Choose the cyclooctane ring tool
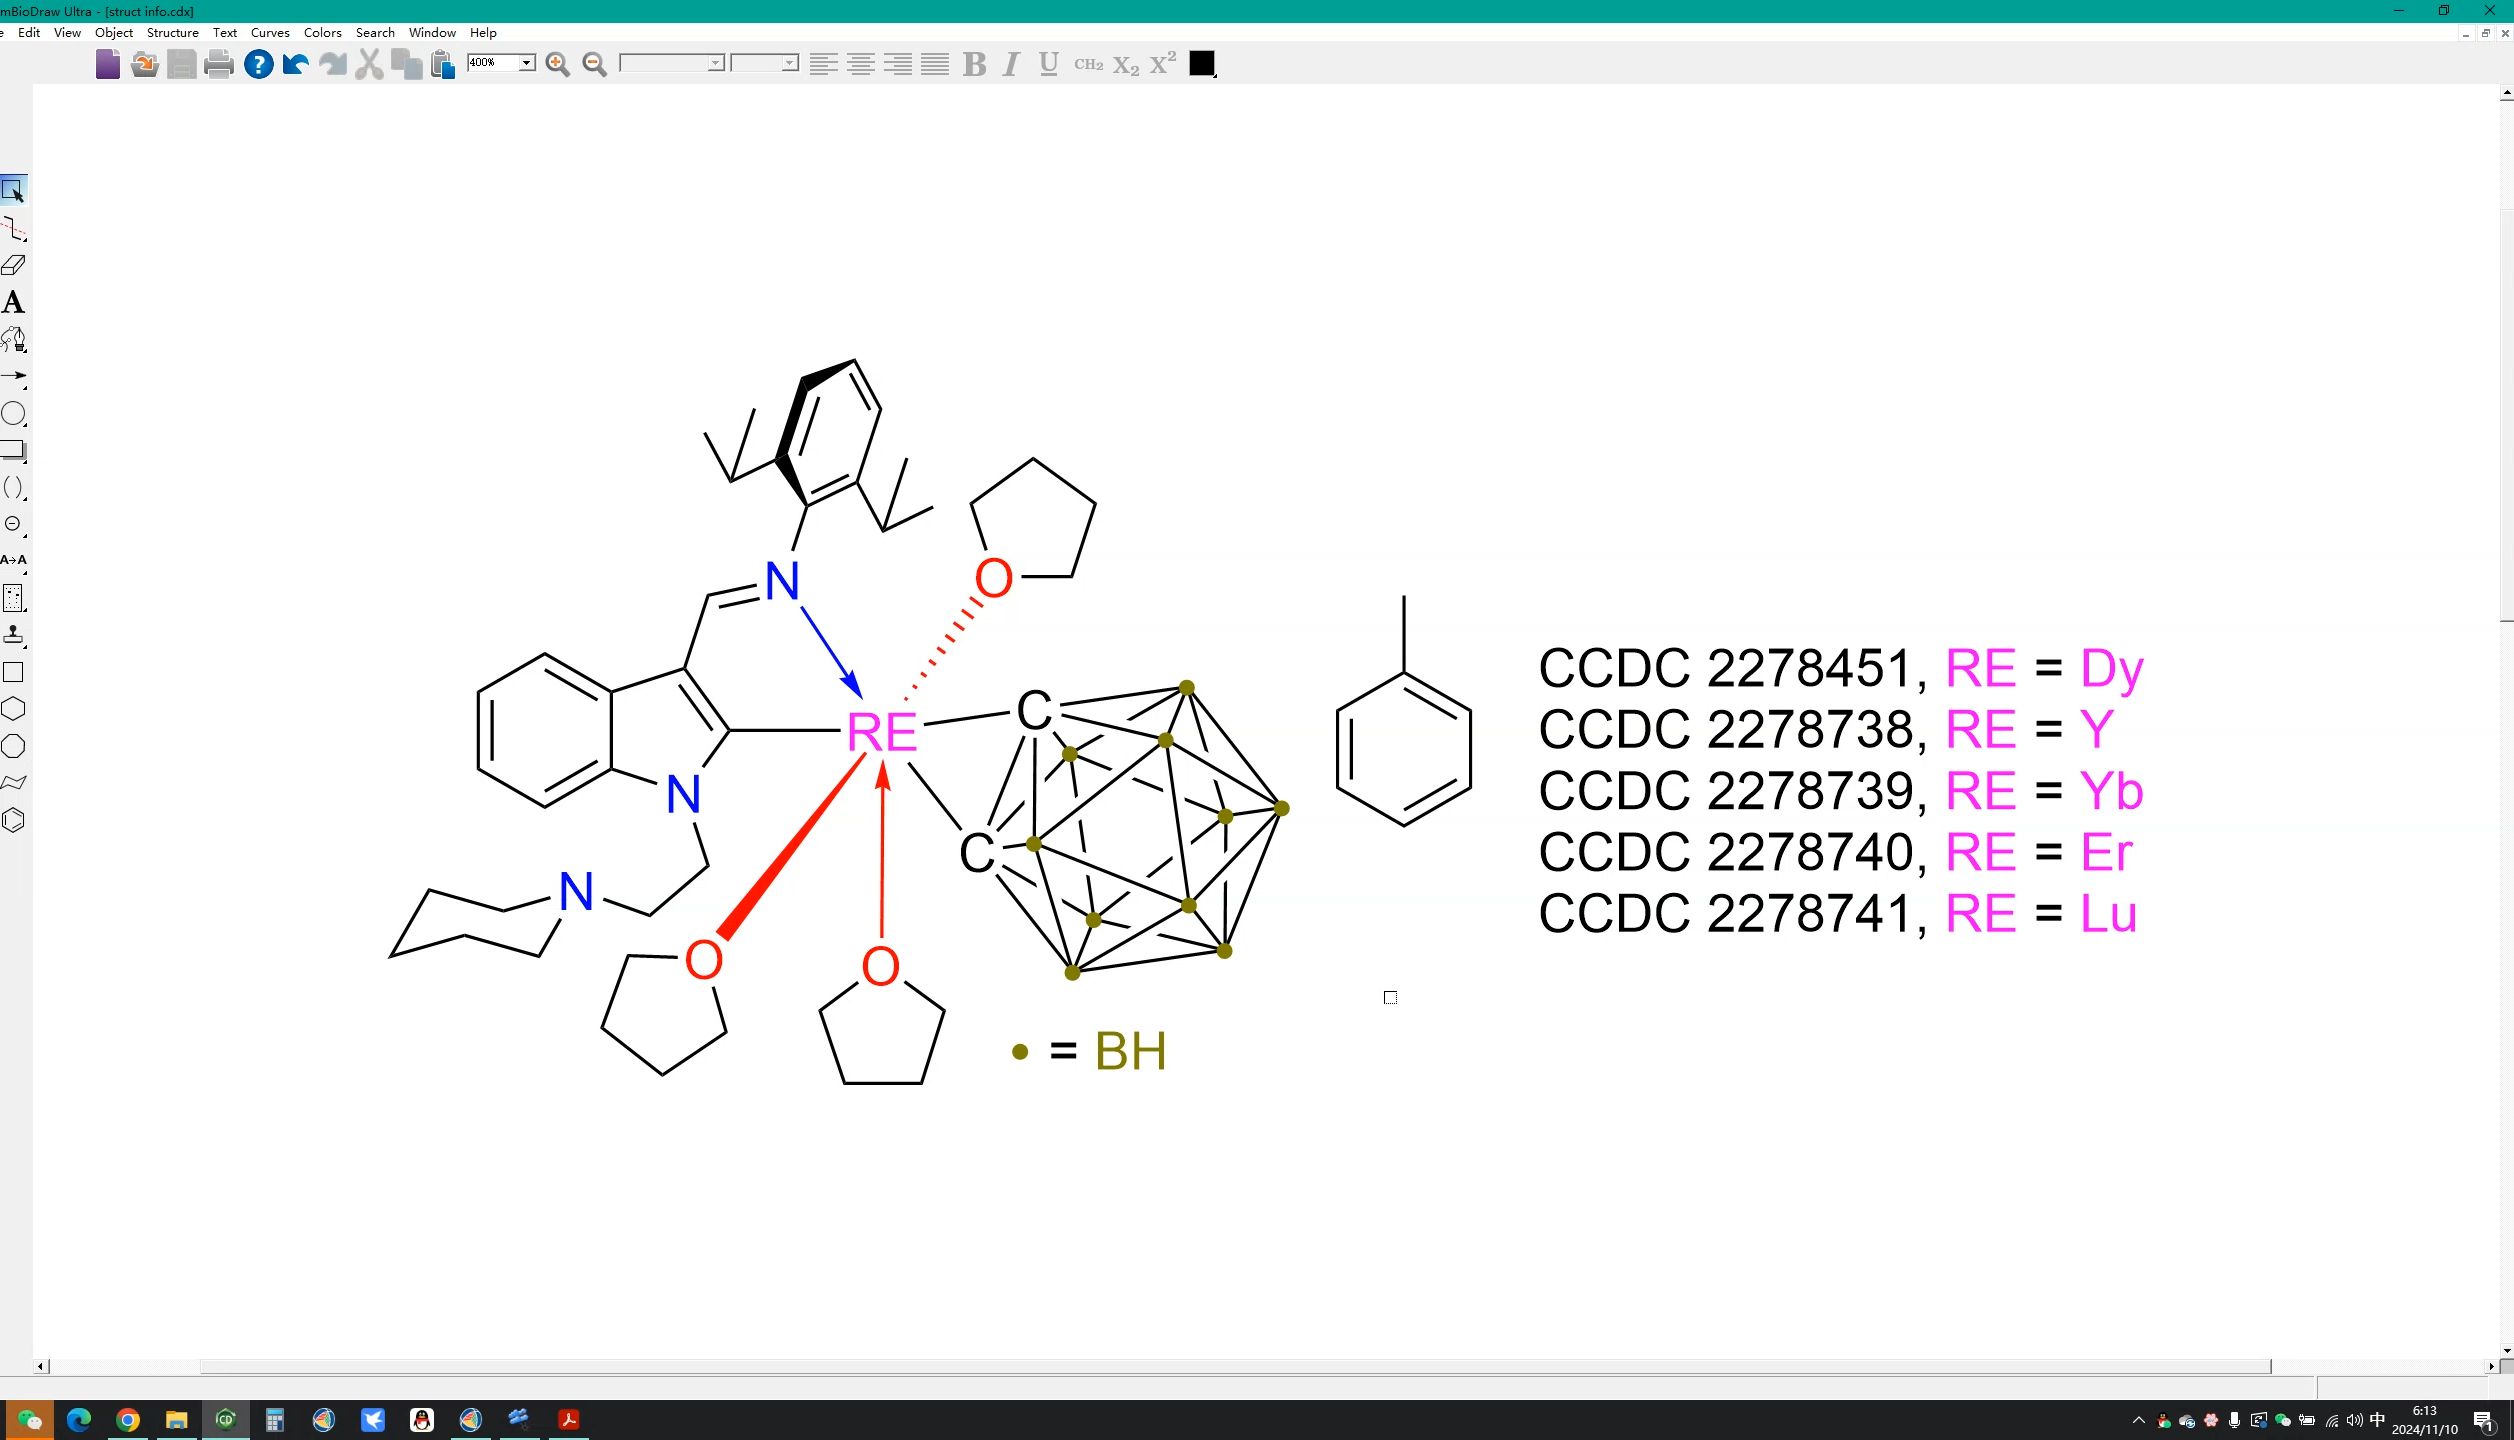The image size is (2514, 1440). click(x=13, y=746)
